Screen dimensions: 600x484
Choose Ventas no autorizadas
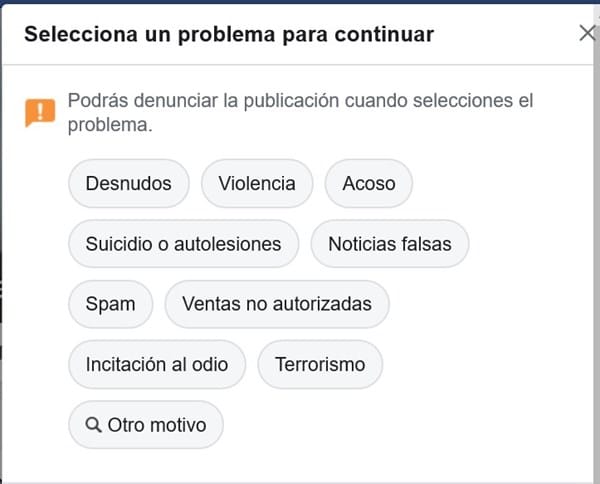pos(276,304)
